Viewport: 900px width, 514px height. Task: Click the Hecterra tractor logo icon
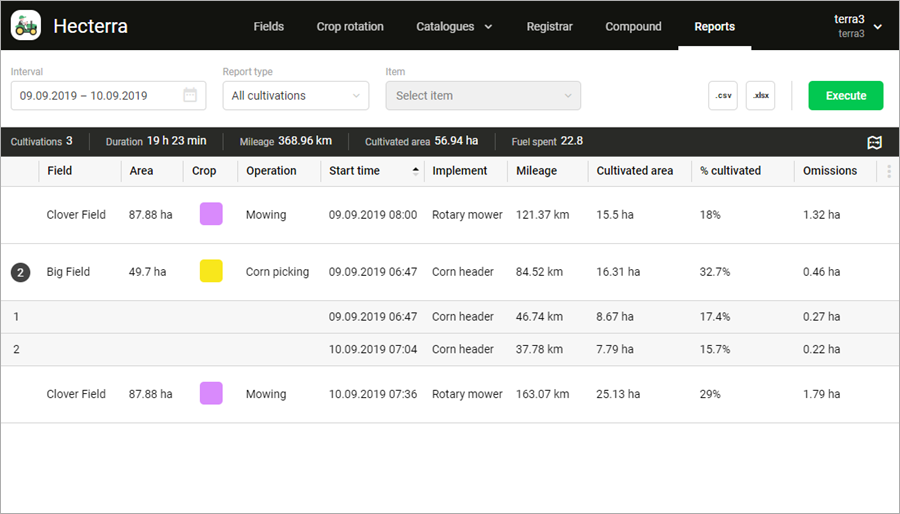click(x=26, y=26)
